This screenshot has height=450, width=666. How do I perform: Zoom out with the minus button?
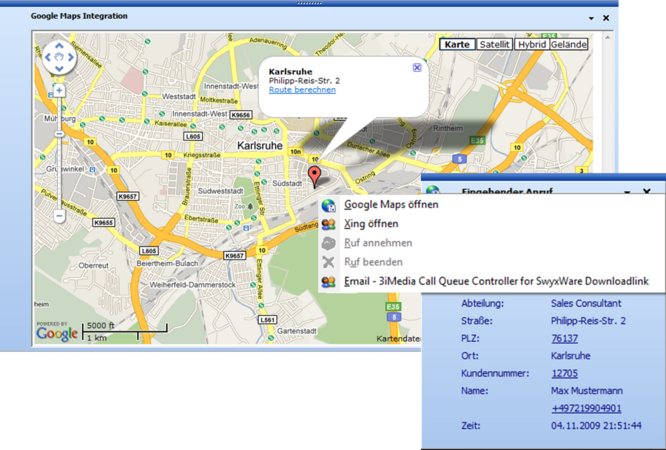click(x=59, y=215)
